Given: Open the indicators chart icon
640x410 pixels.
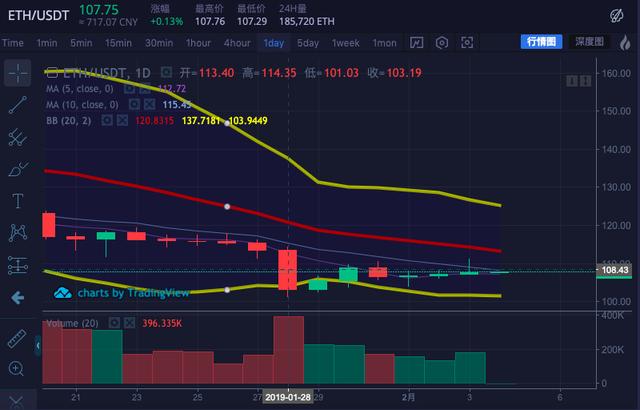Looking at the screenshot, I should pyautogui.click(x=416, y=42).
